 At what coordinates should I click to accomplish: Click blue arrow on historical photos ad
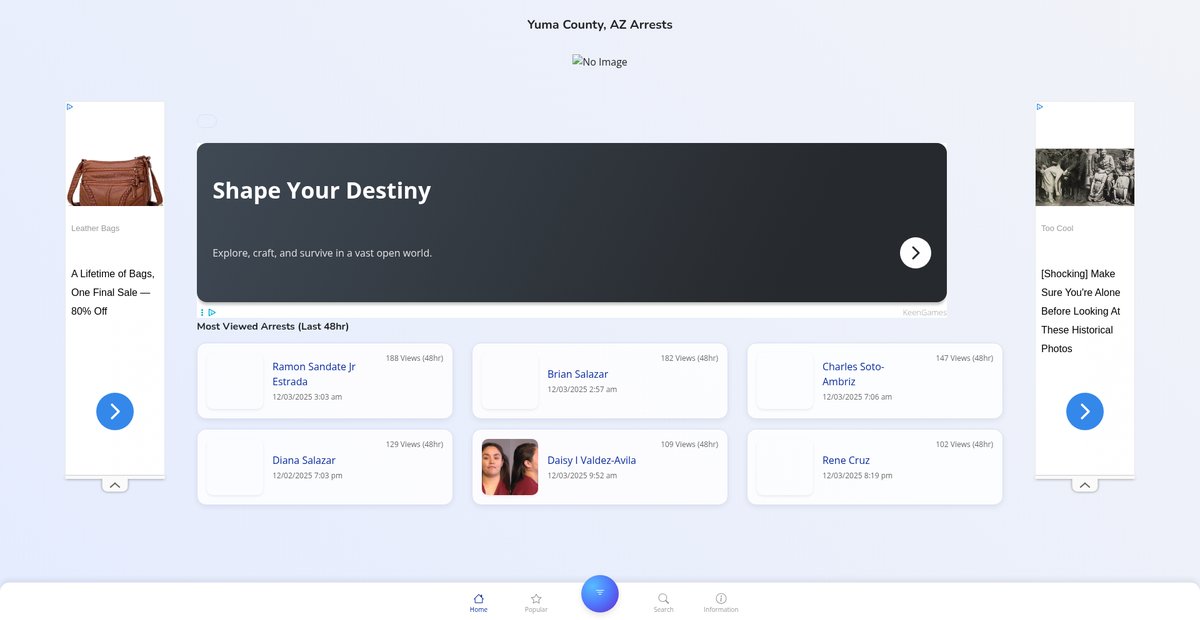pyautogui.click(x=1085, y=411)
